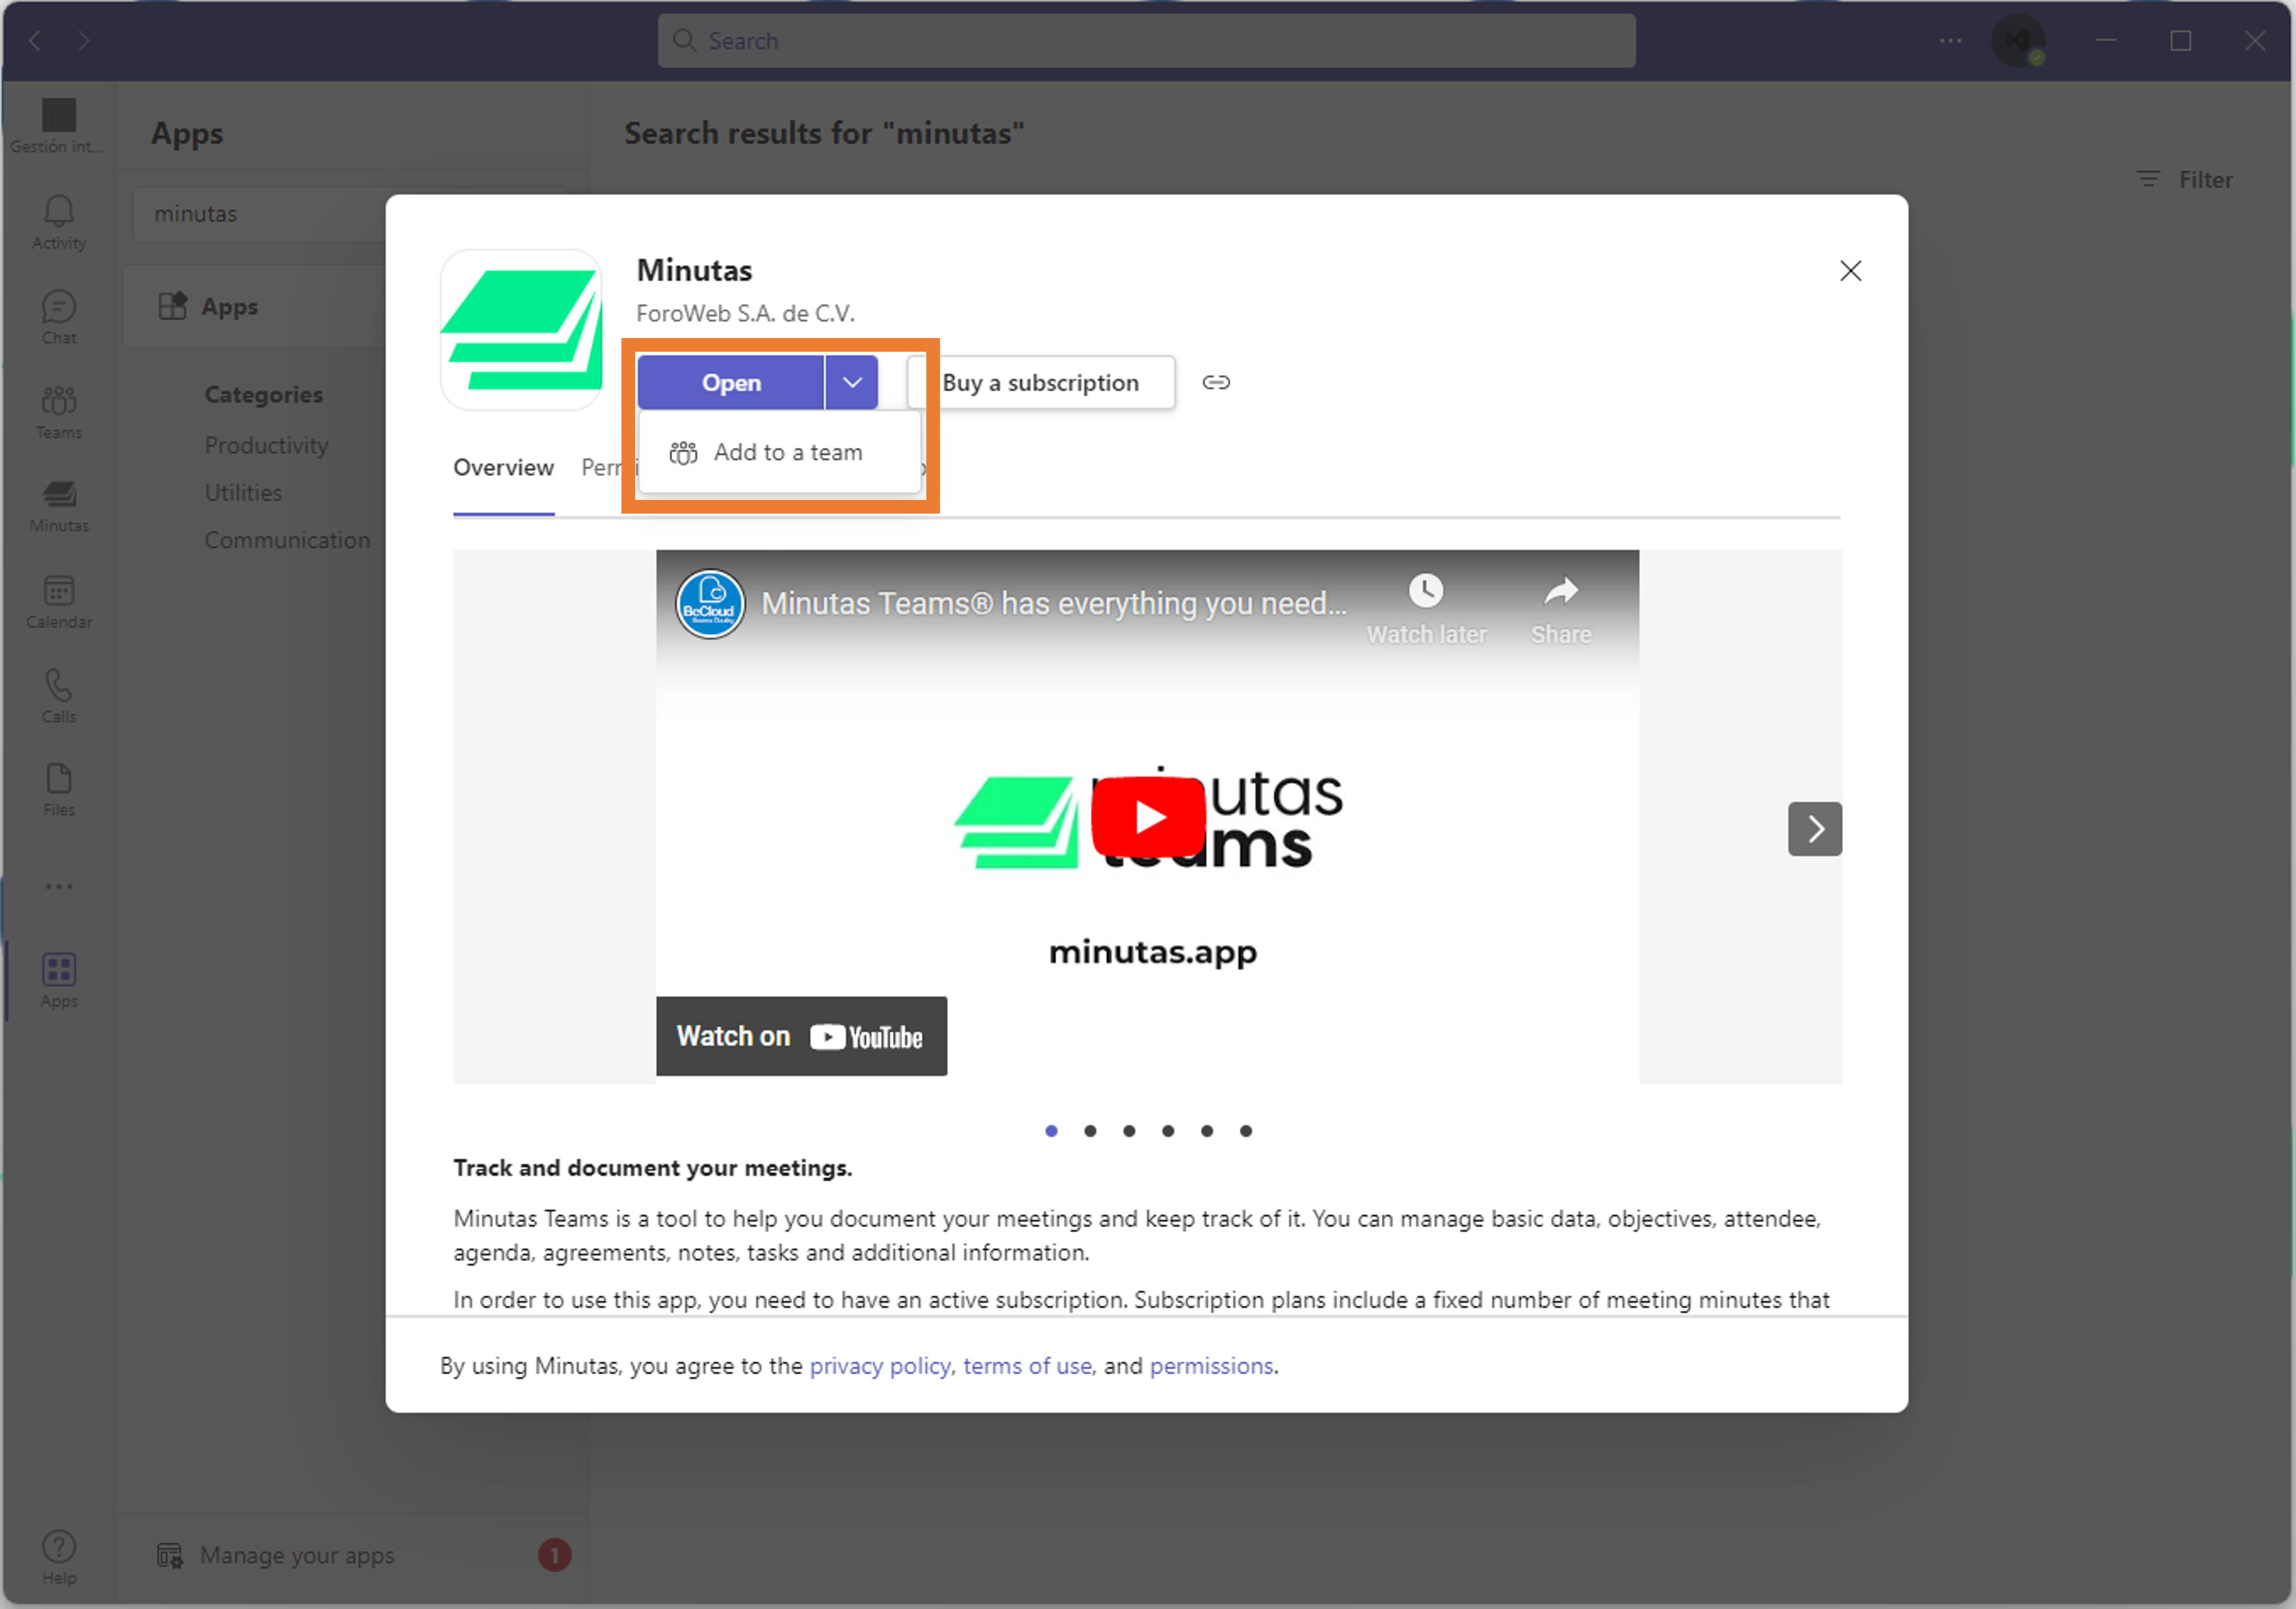Screen dimensions: 2296x1609
Task: Open the Filter option
Action: point(2184,179)
